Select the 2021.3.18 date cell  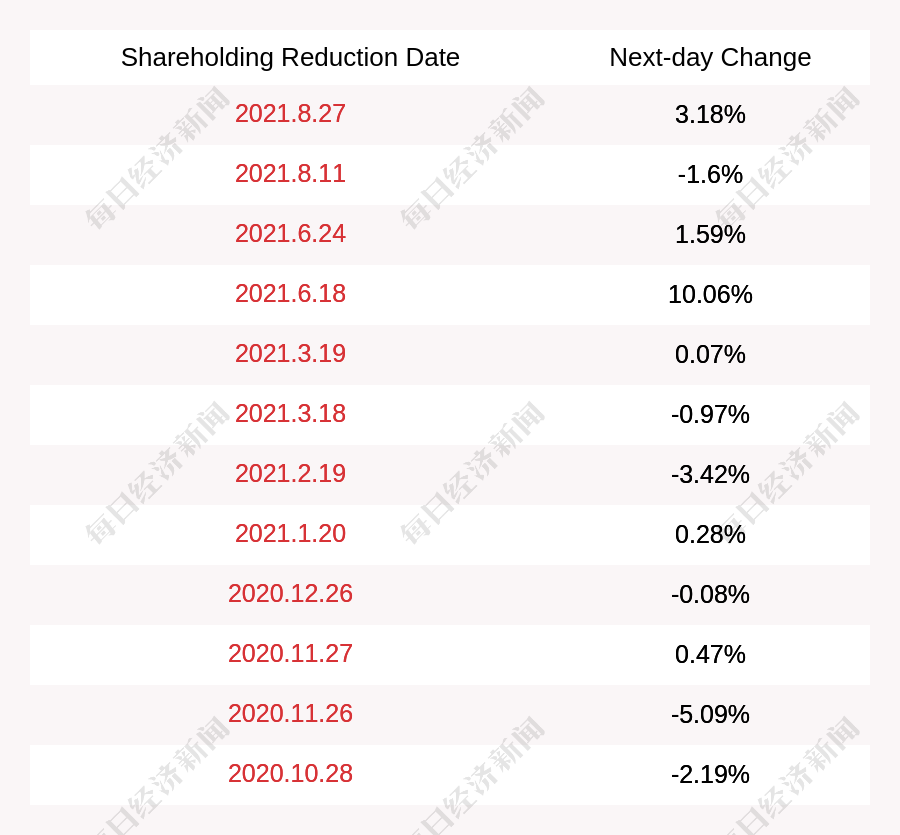(x=290, y=414)
